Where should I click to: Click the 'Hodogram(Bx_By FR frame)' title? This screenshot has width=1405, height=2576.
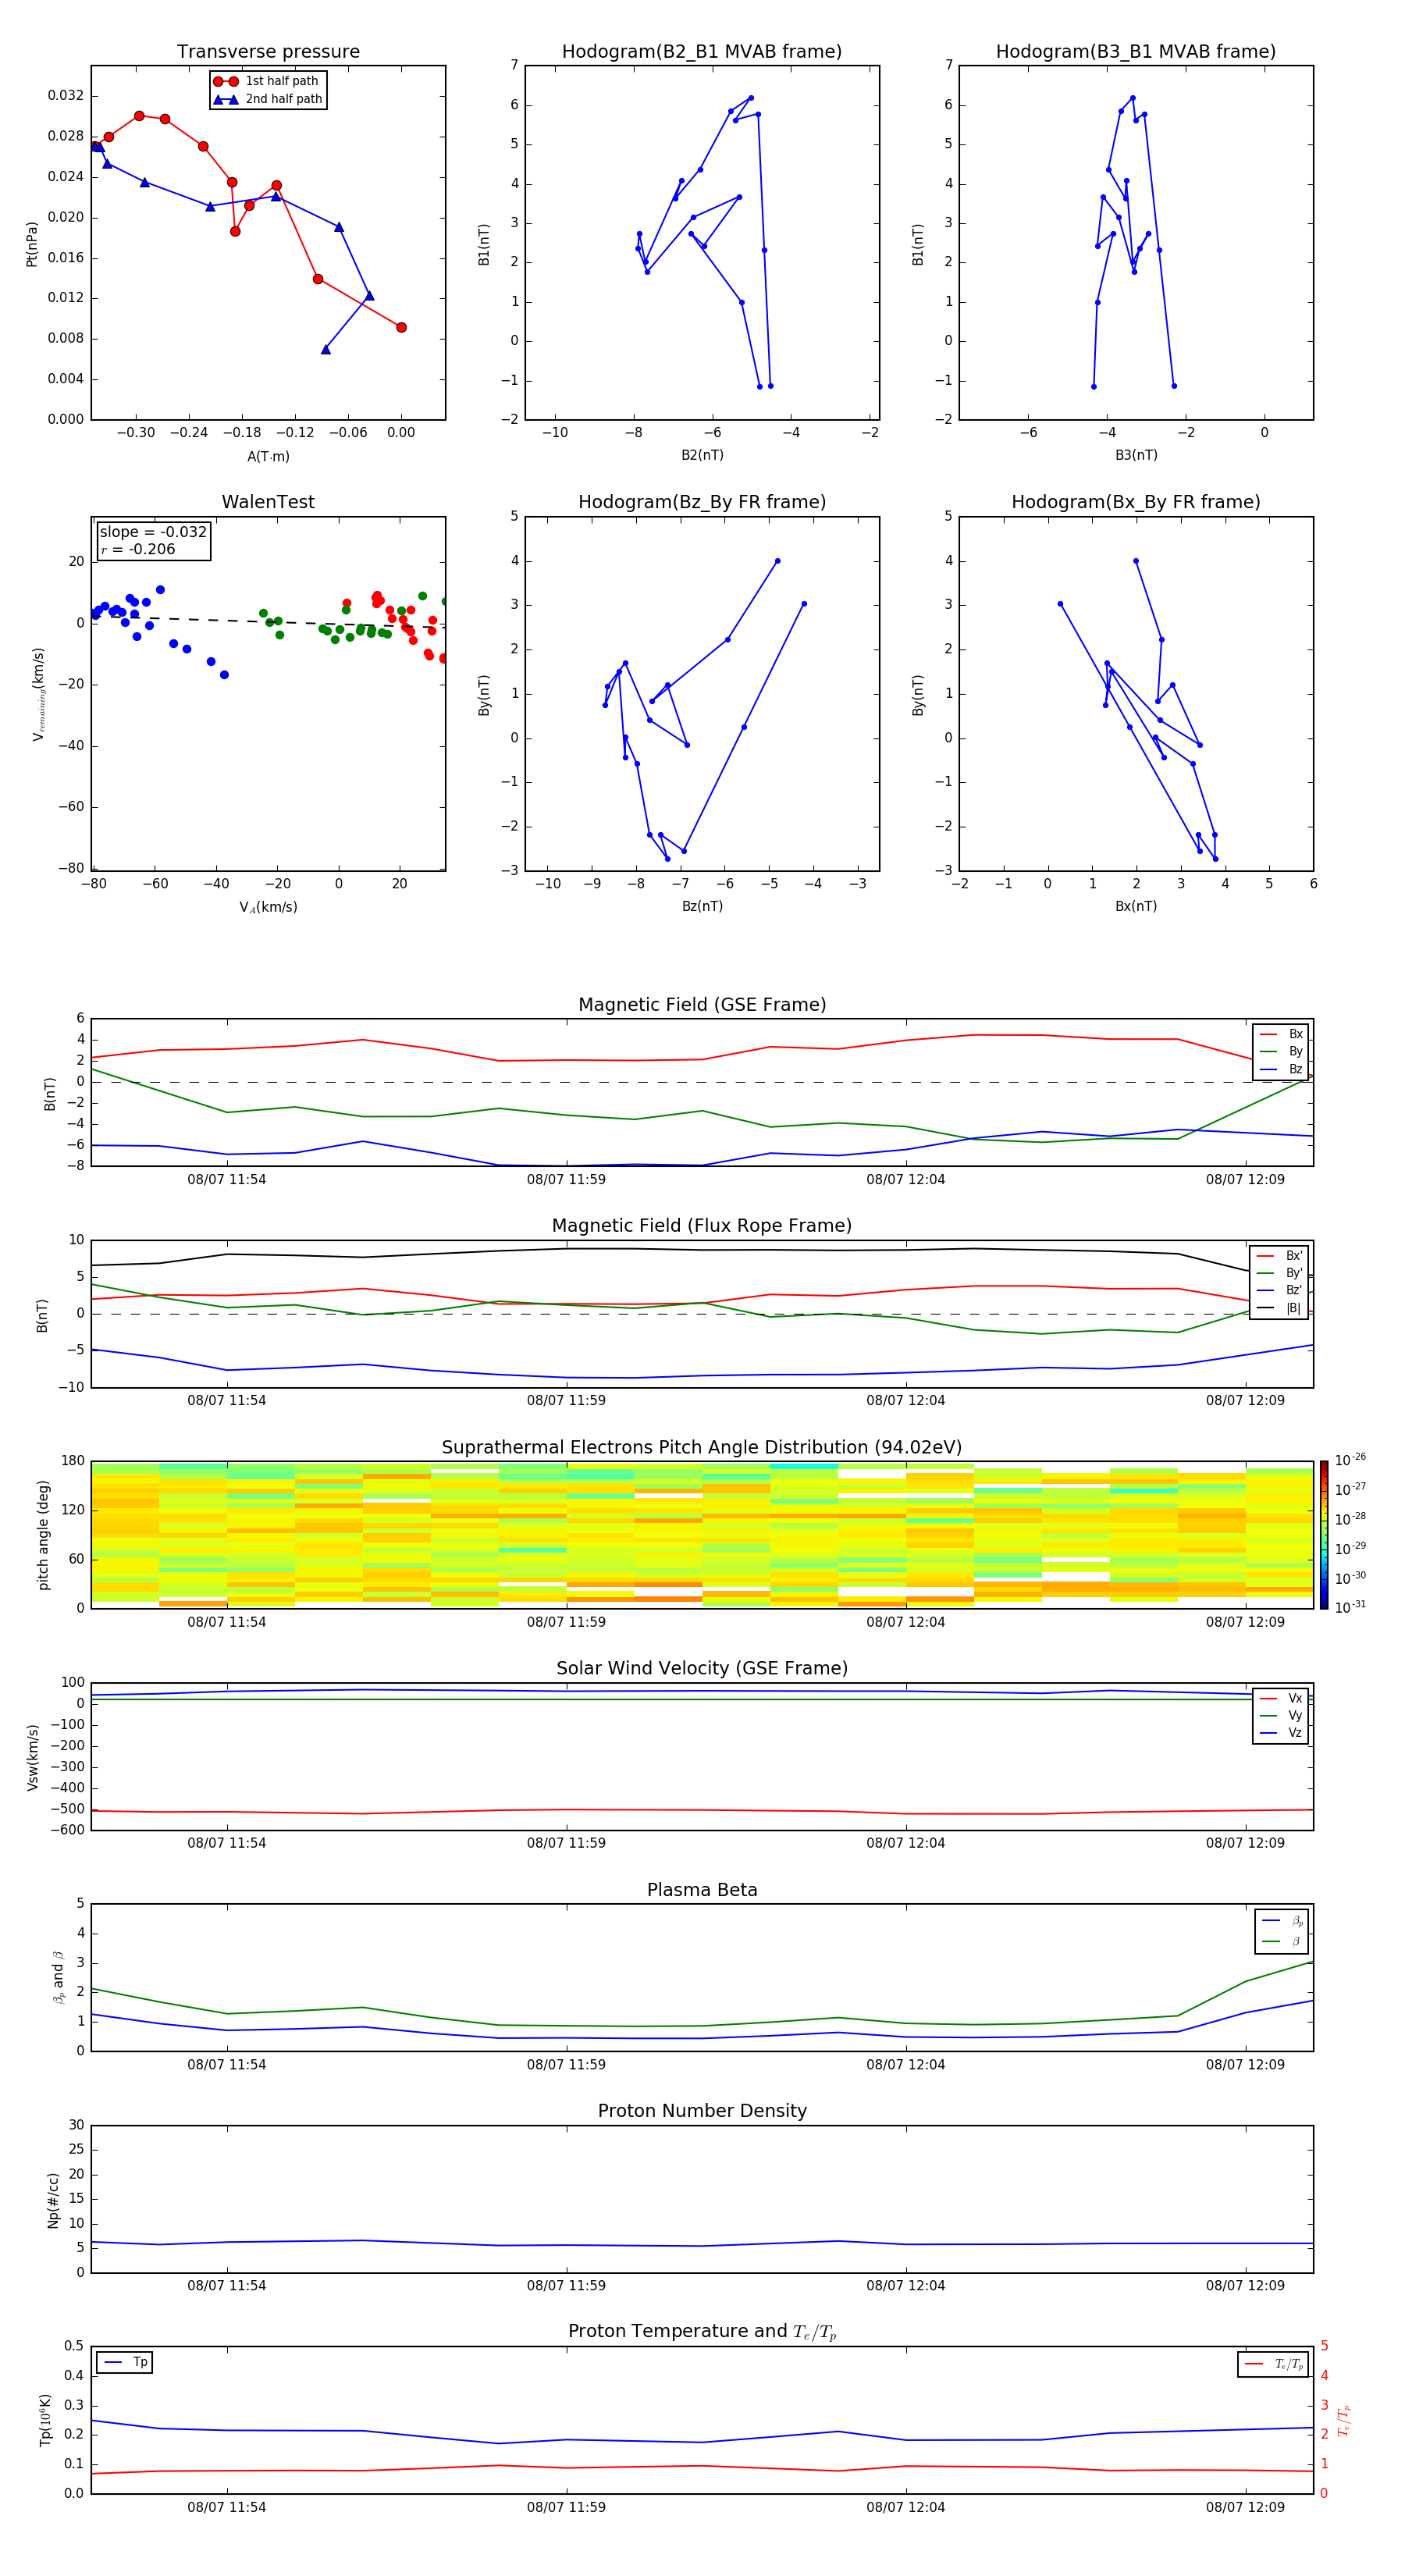(1136, 502)
